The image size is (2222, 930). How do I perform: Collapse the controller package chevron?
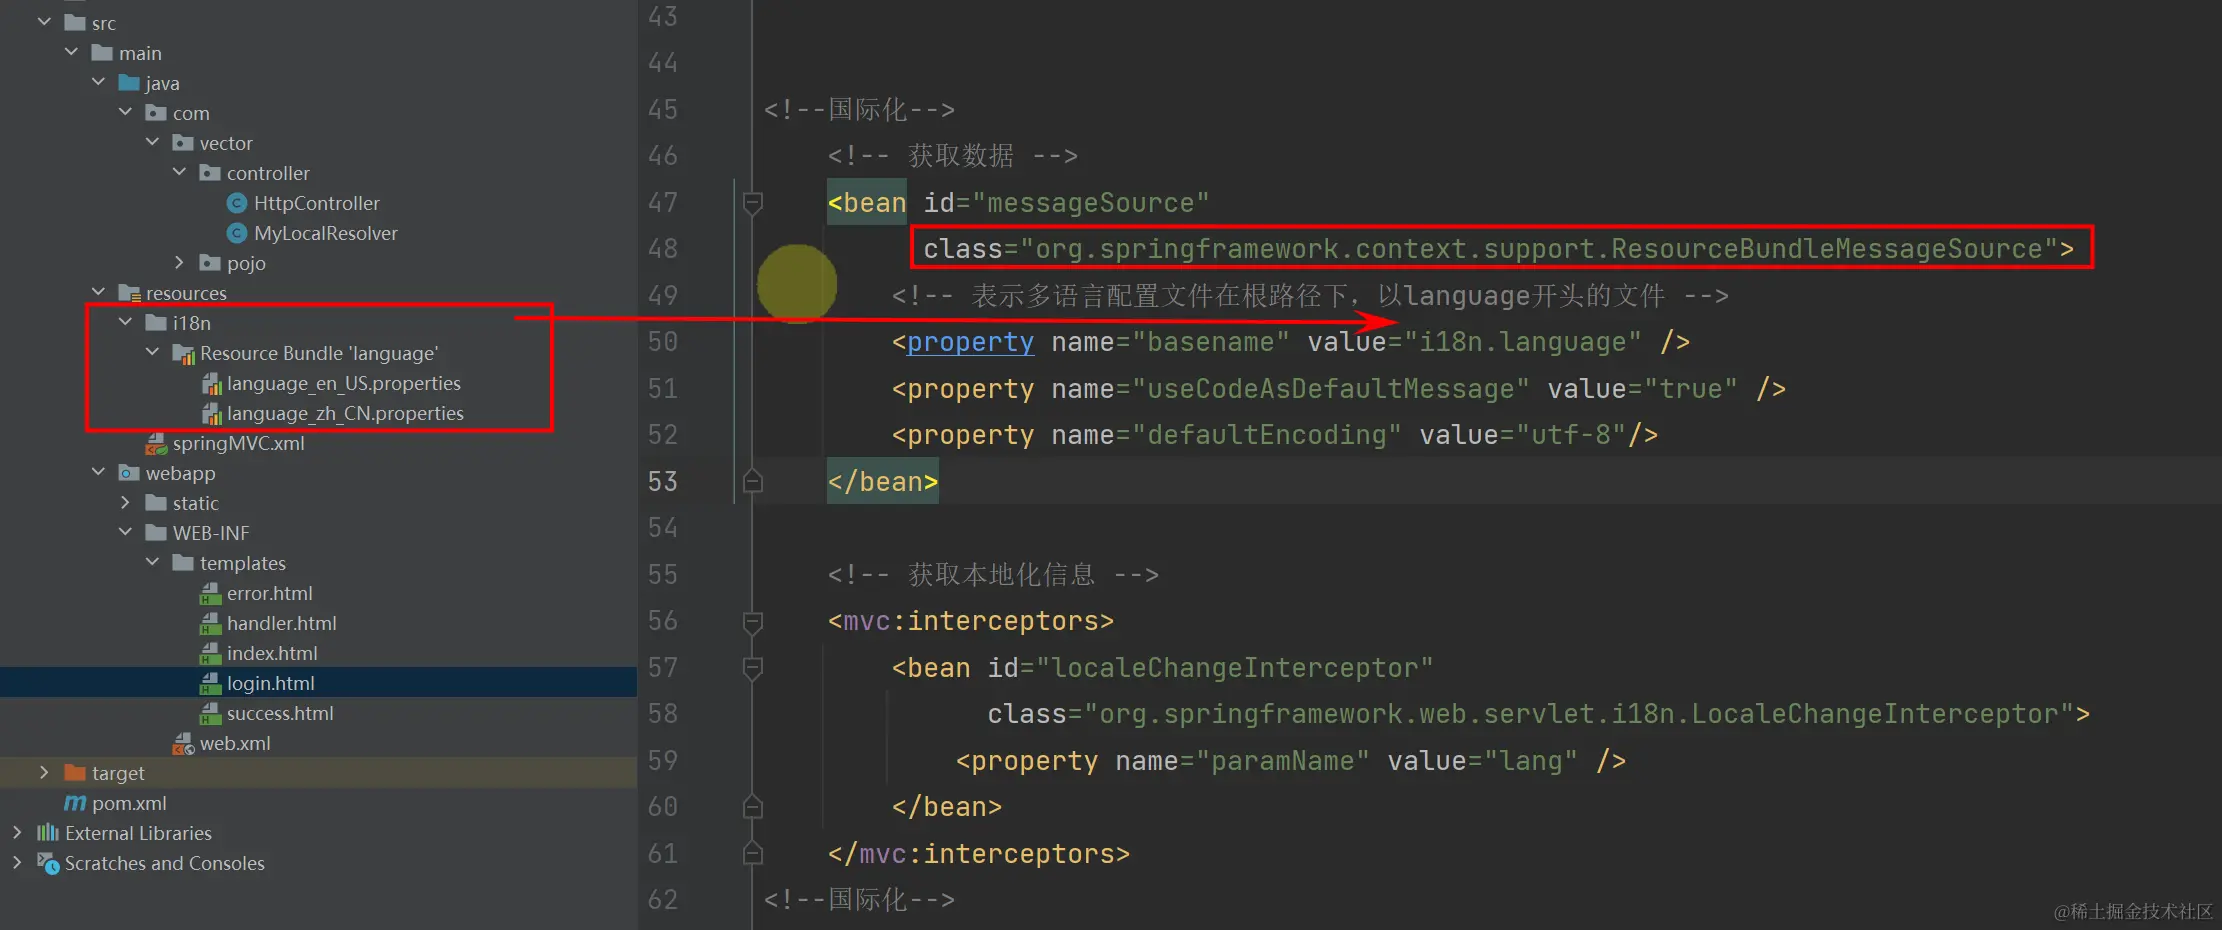coord(179,171)
